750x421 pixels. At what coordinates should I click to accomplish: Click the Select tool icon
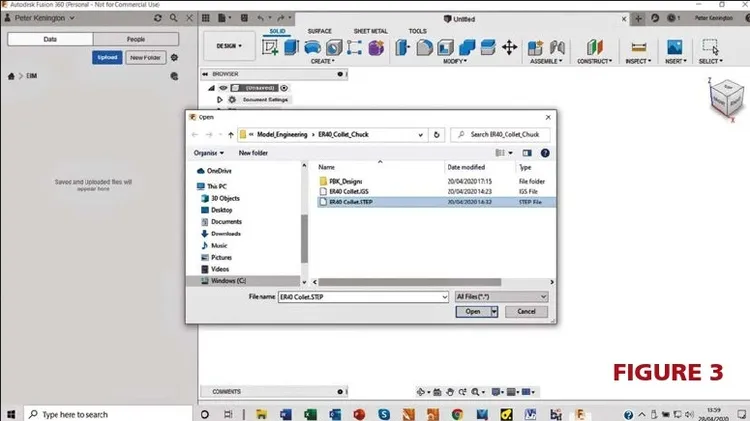[x=710, y=47]
